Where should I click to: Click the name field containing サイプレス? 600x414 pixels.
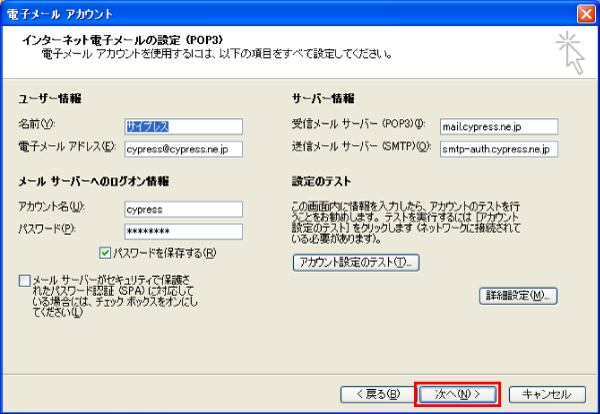coord(184,126)
